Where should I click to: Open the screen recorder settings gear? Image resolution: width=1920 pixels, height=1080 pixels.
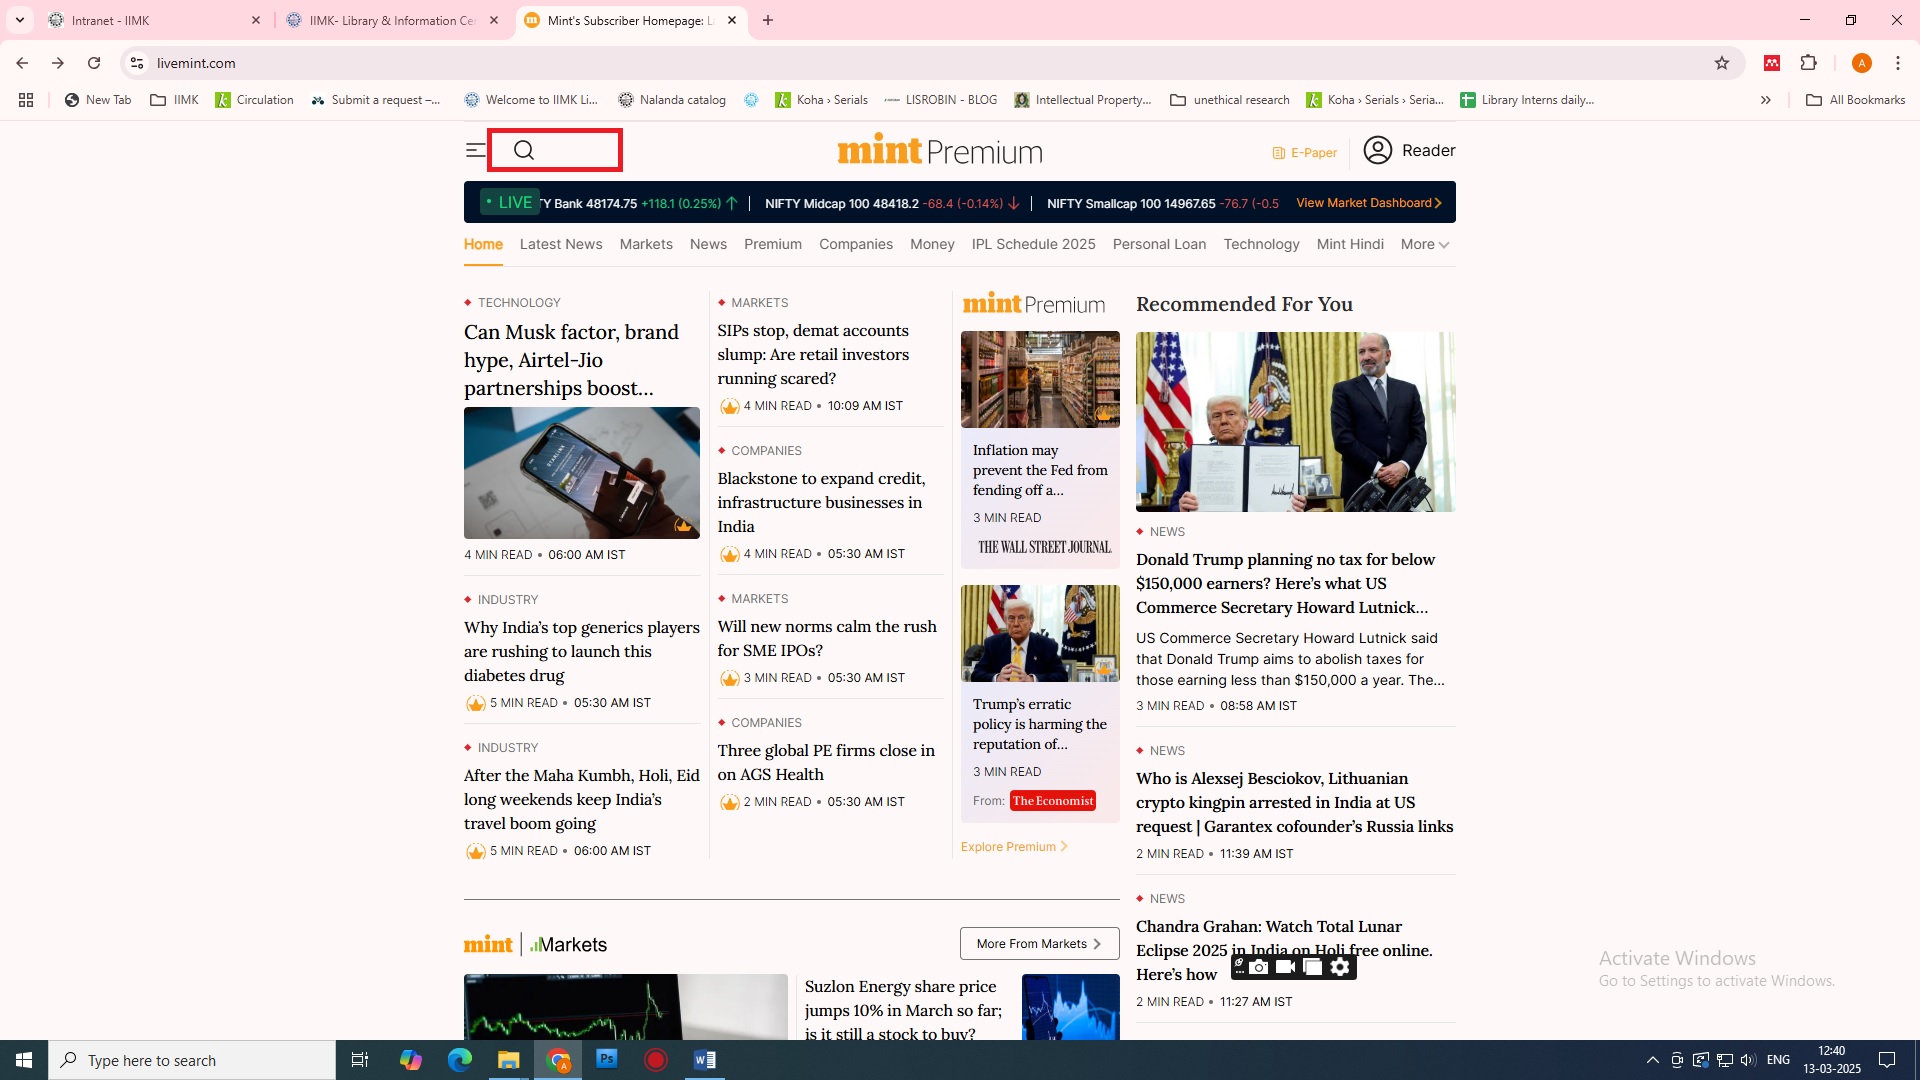point(1340,967)
